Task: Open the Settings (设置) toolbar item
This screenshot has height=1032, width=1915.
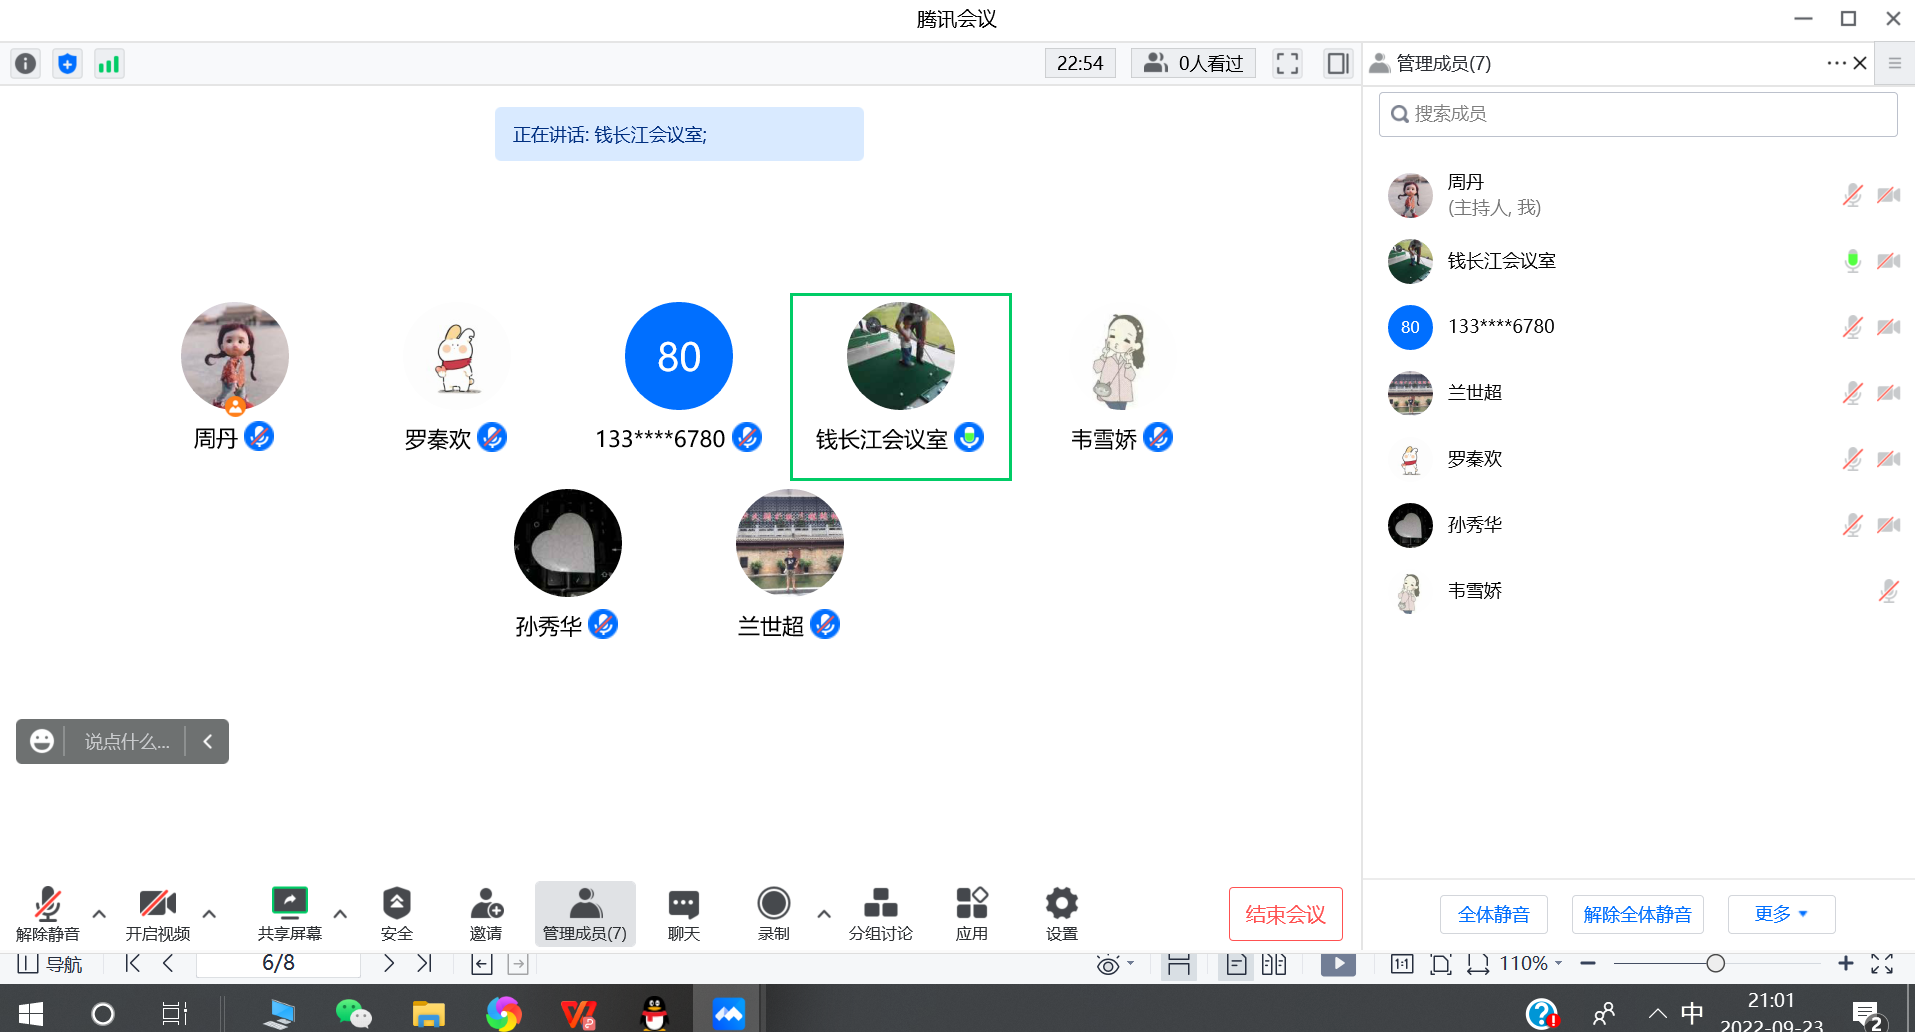Action: click(1061, 913)
